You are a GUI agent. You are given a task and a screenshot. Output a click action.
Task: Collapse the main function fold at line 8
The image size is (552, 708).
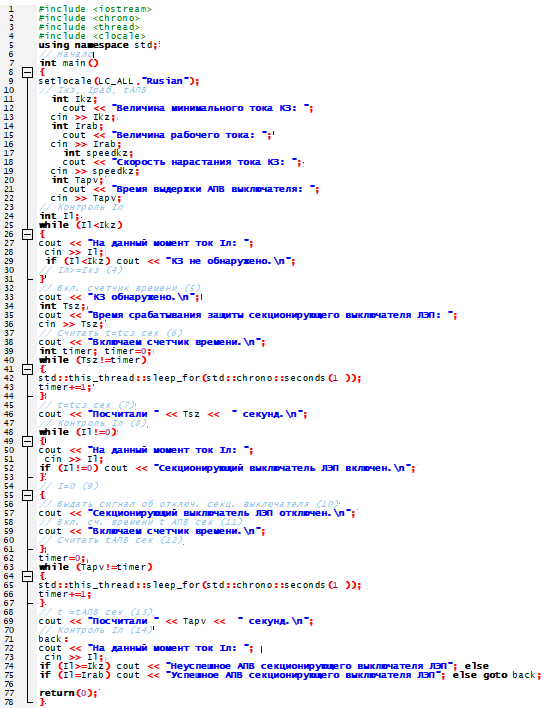[x=28, y=72]
